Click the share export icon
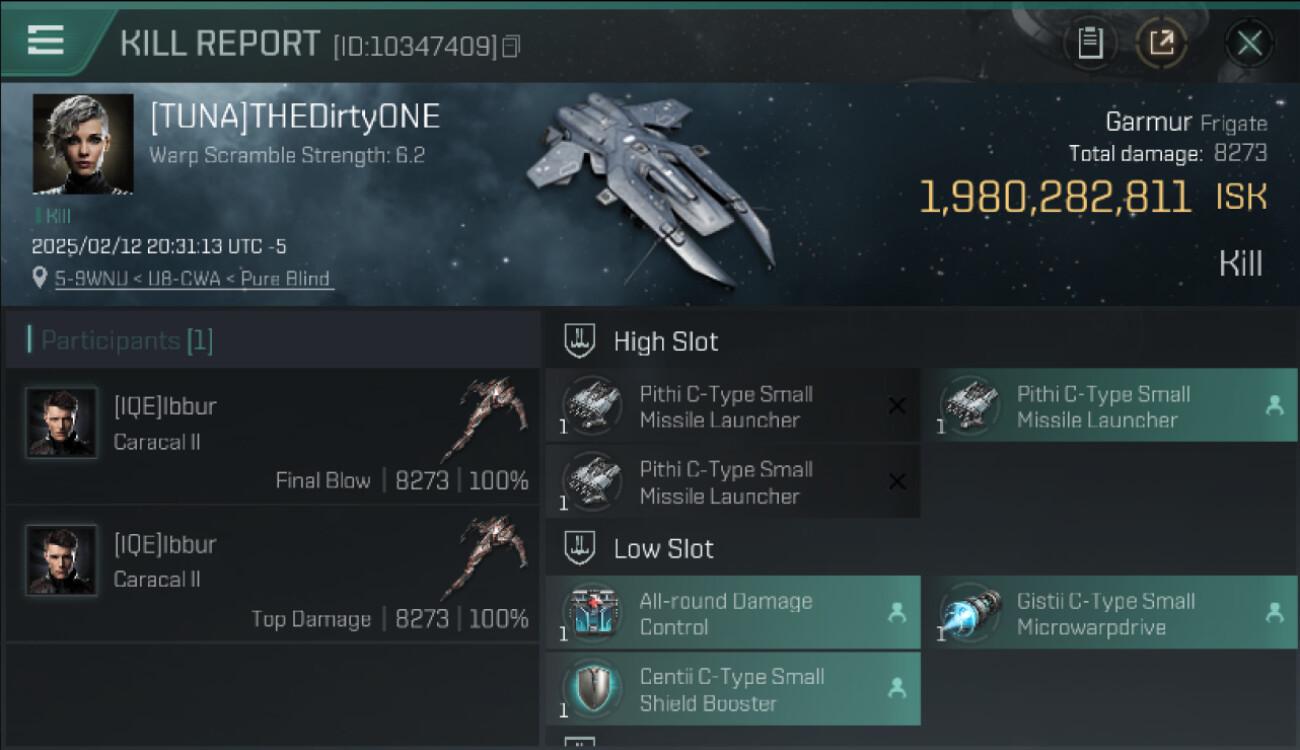 [1161, 43]
